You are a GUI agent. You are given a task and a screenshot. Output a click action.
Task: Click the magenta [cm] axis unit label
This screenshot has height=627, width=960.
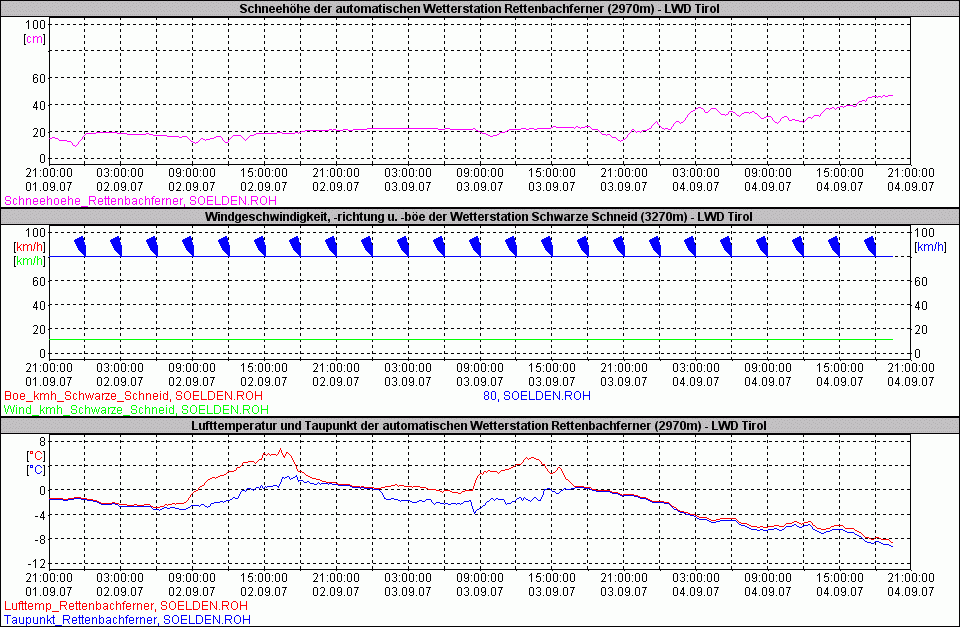[x=33, y=38]
